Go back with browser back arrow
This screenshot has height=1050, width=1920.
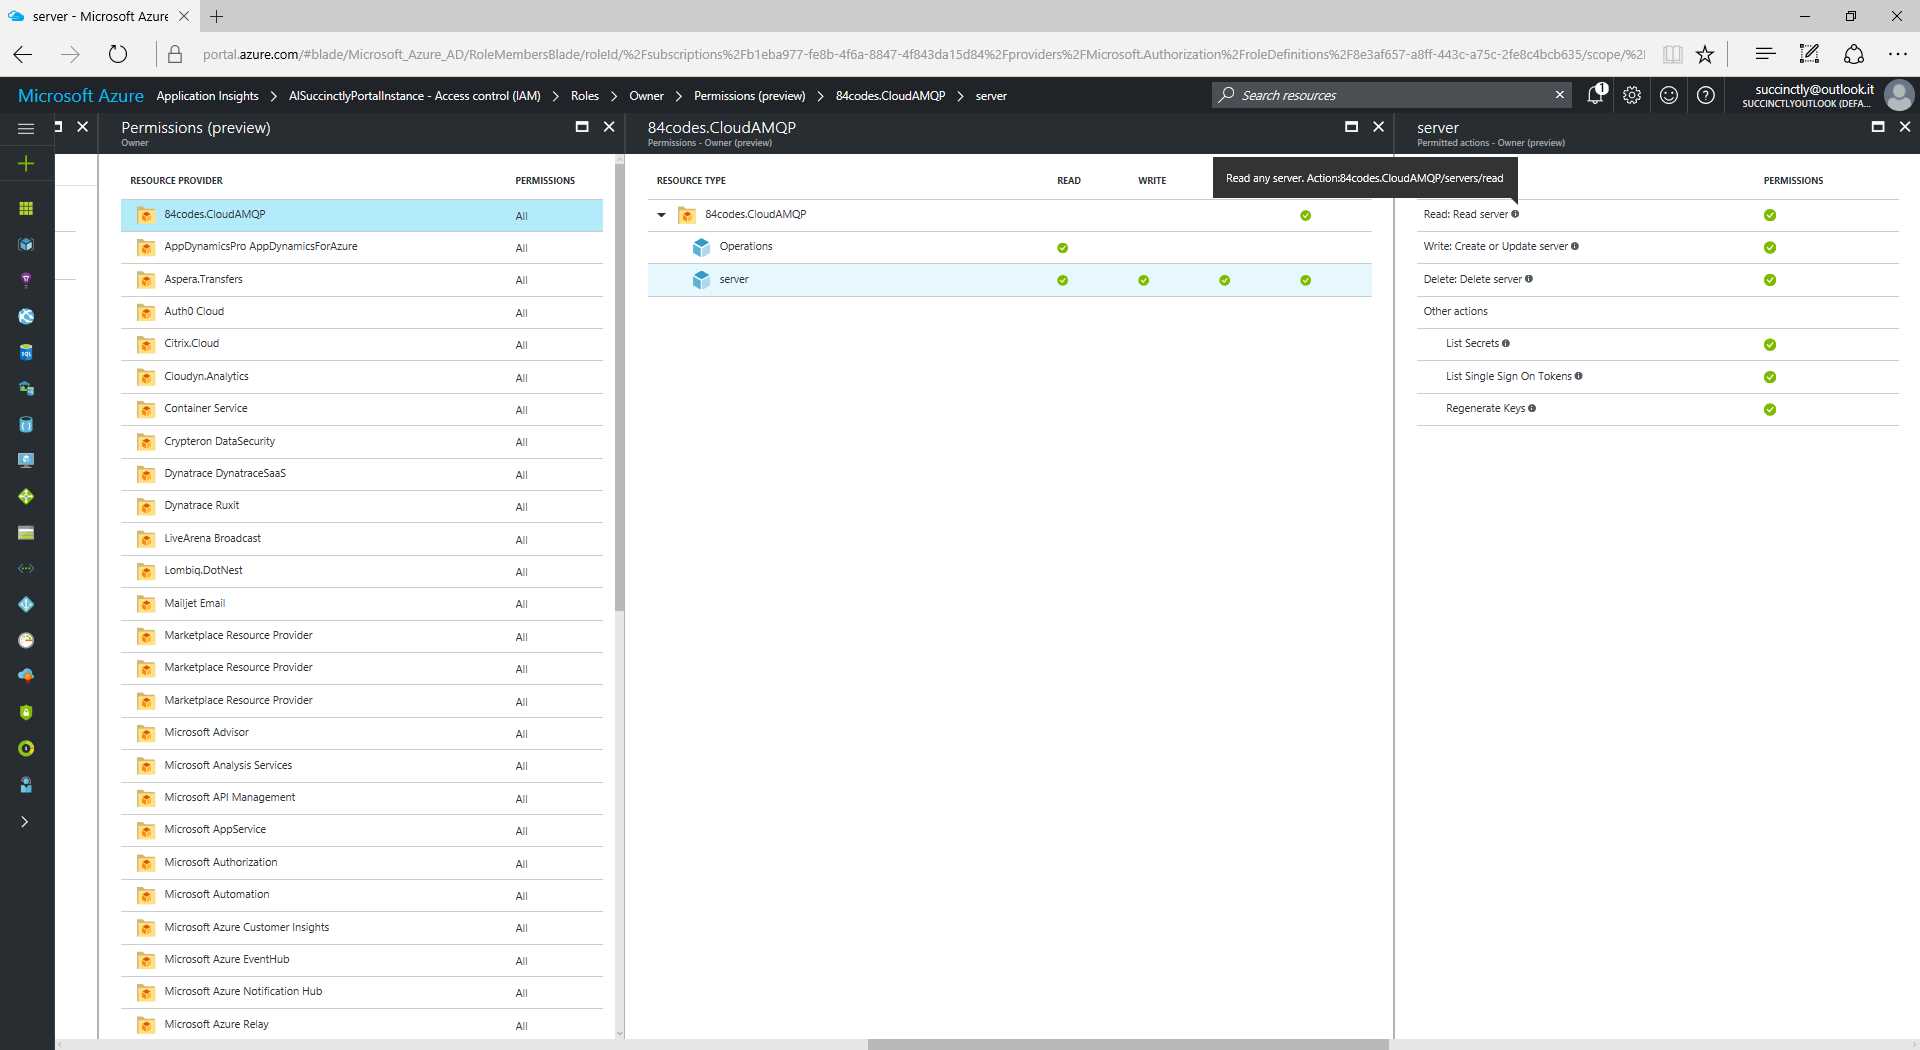point(23,54)
